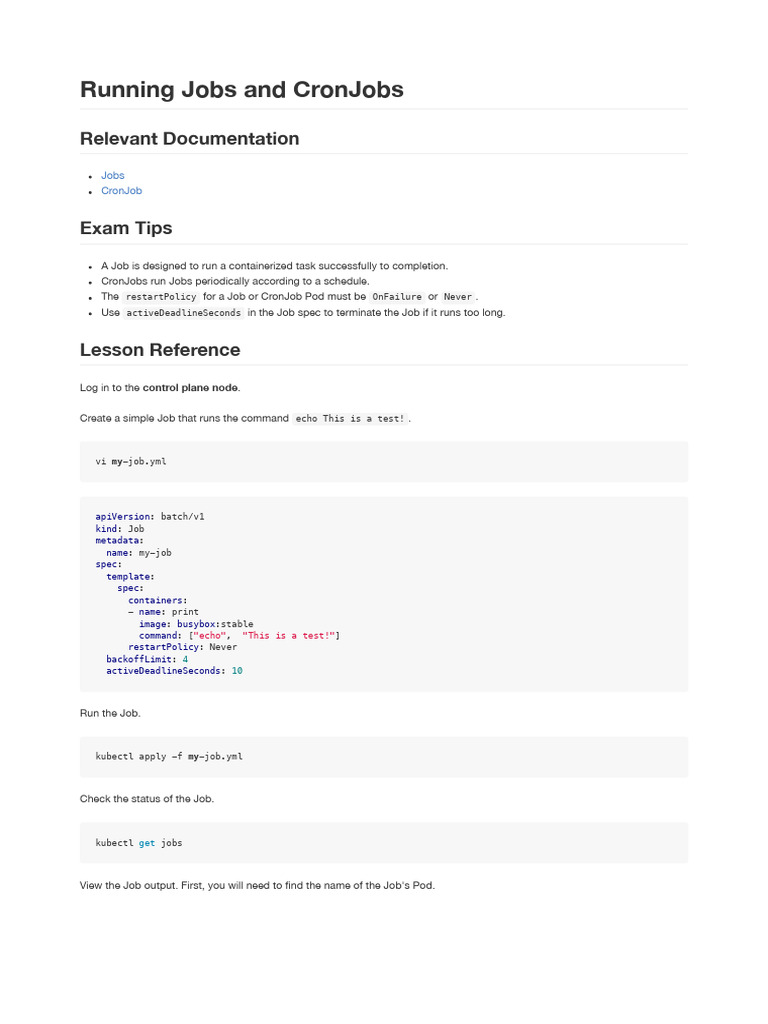The width and height of the screenshot is (768, 1024).
Task: Click the 'apiVersion: batch/v1' YAML line
Action: (150, 517)
